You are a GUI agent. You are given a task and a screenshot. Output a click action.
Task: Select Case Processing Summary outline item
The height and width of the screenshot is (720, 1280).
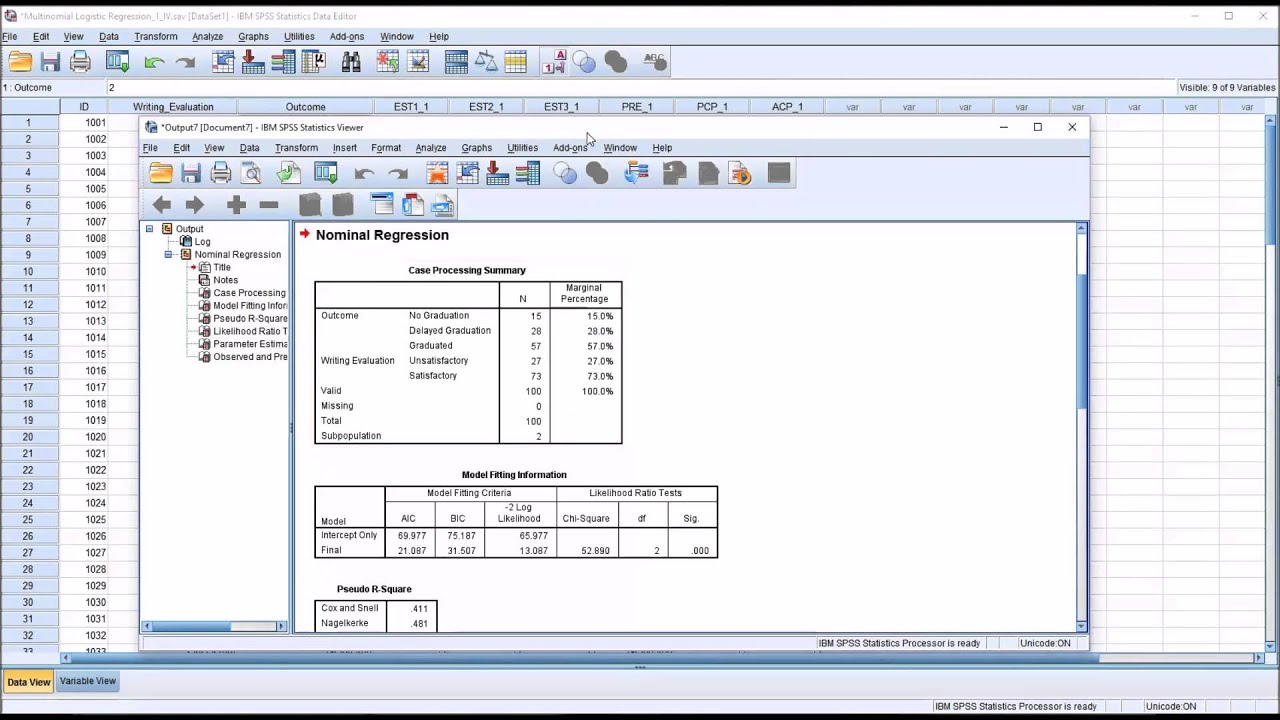[249, 293]
